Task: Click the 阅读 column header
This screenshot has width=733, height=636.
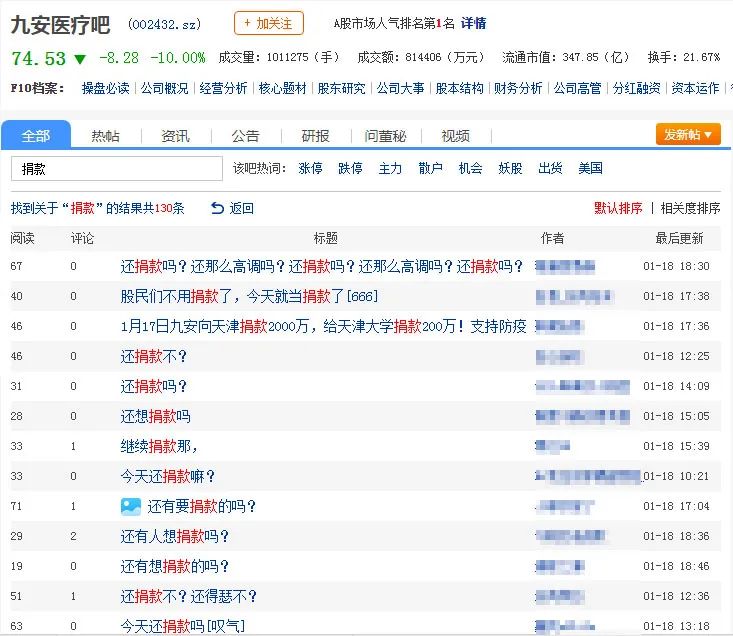Action: point(22,238)
